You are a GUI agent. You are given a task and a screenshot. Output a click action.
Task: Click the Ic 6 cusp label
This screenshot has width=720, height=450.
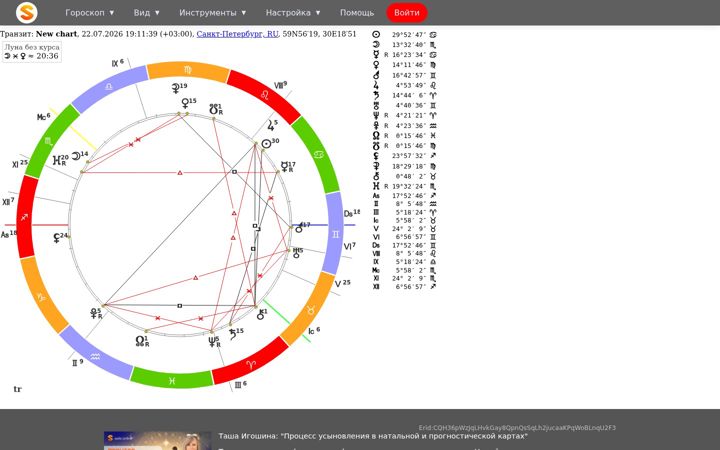(314, 331)
